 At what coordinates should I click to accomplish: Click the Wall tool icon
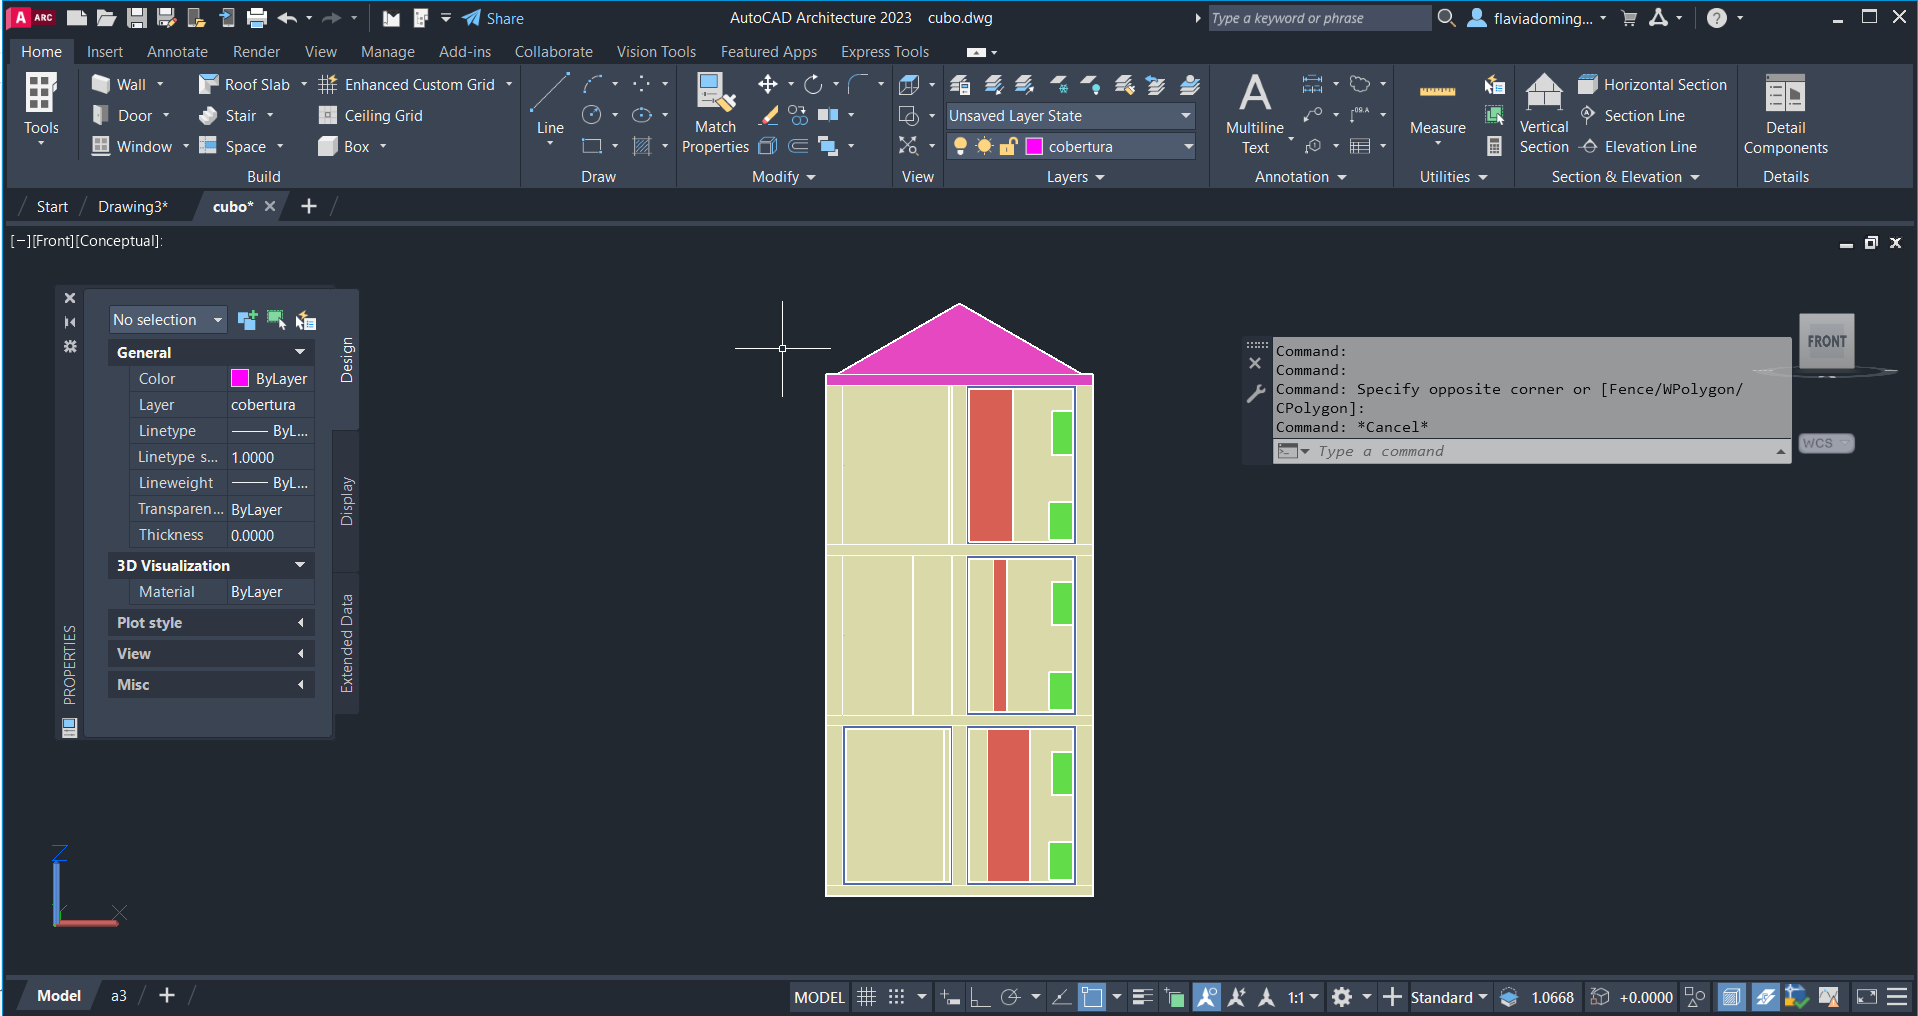tap(102, 84)
